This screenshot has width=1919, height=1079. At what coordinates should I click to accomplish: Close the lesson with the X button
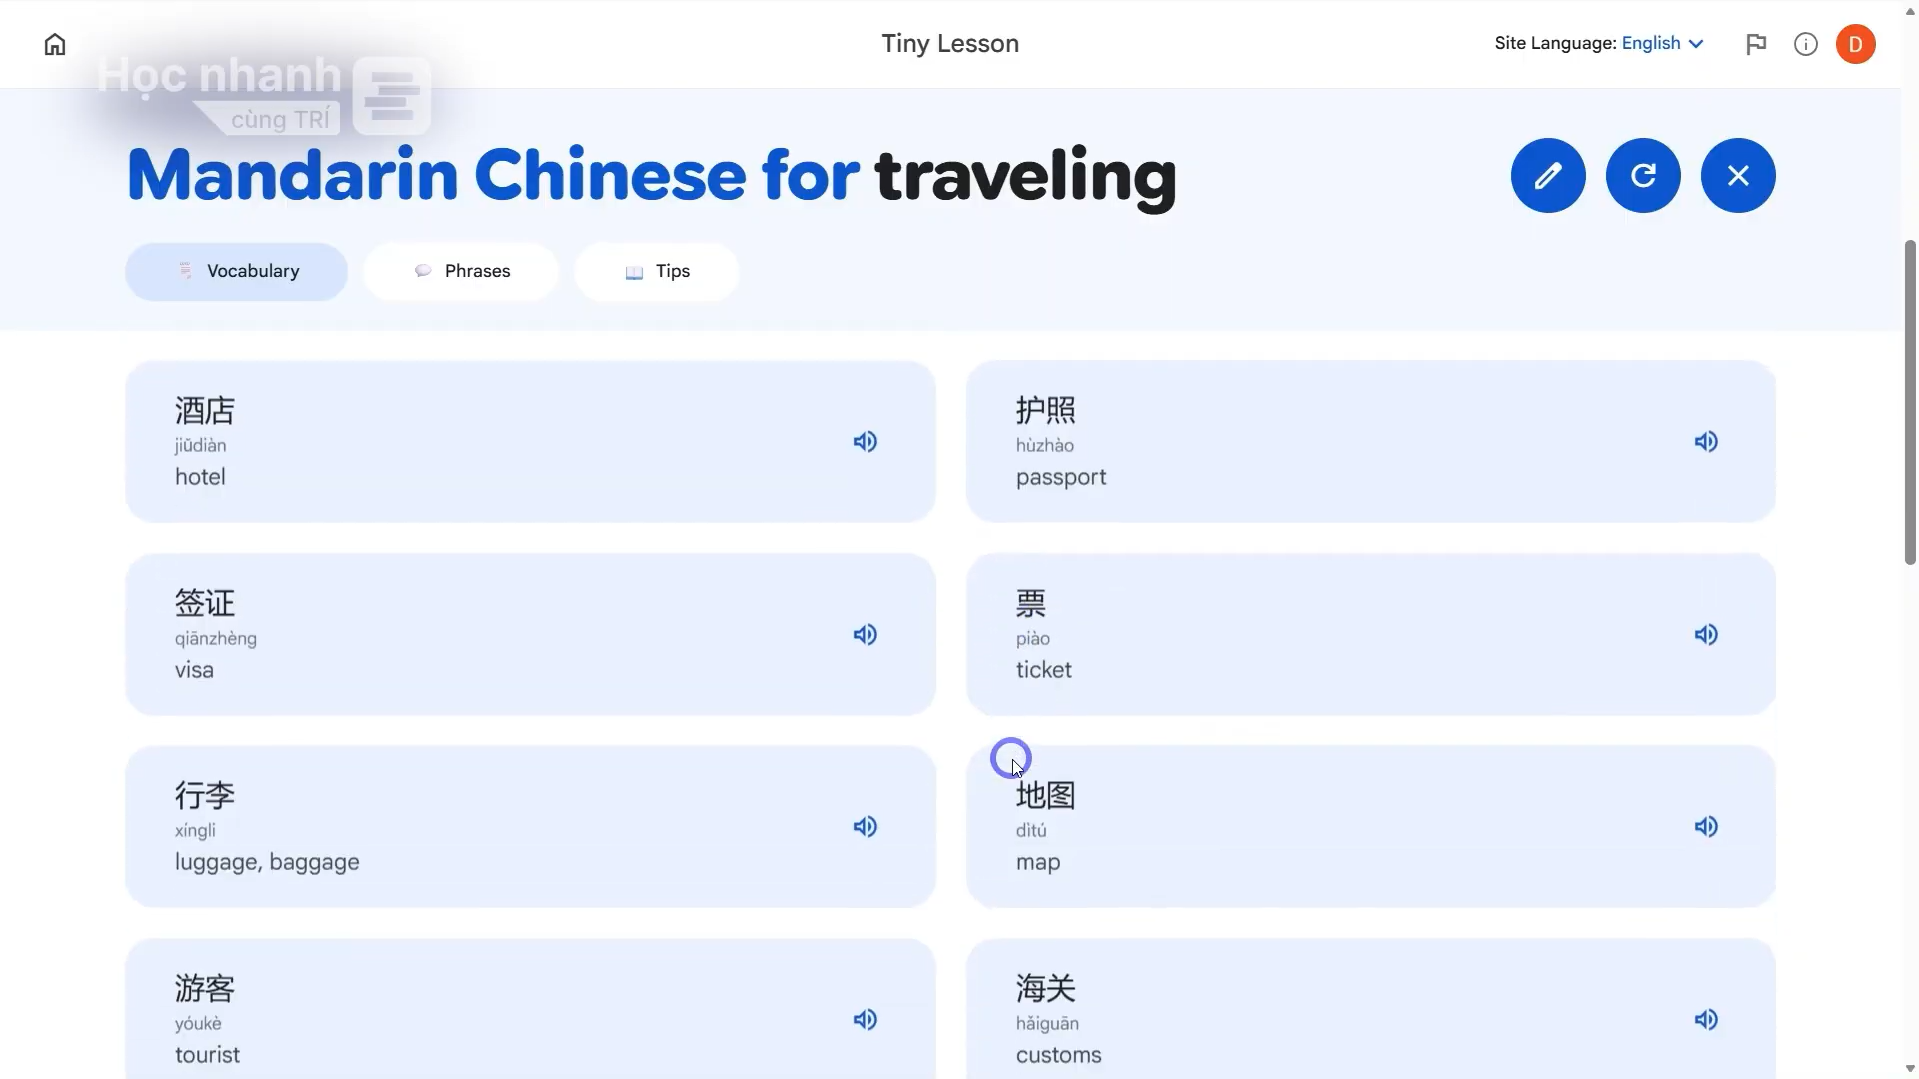[1737, 176]
